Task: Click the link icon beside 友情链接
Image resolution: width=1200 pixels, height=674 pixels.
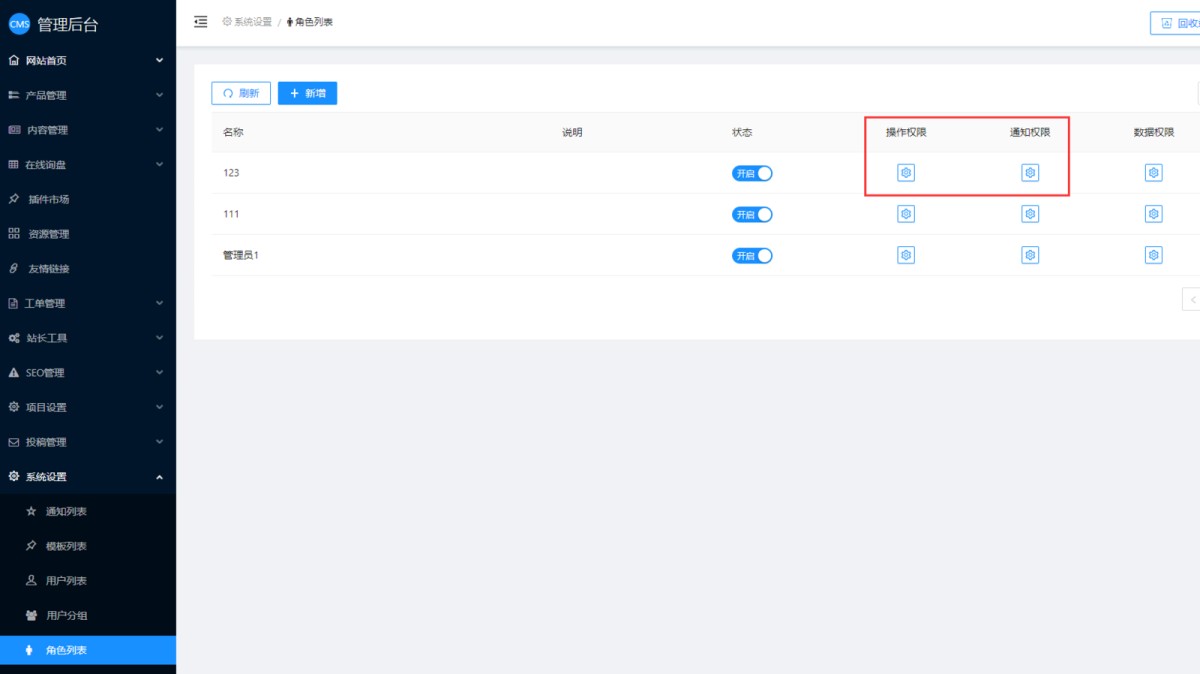Action: pos(14,268)
